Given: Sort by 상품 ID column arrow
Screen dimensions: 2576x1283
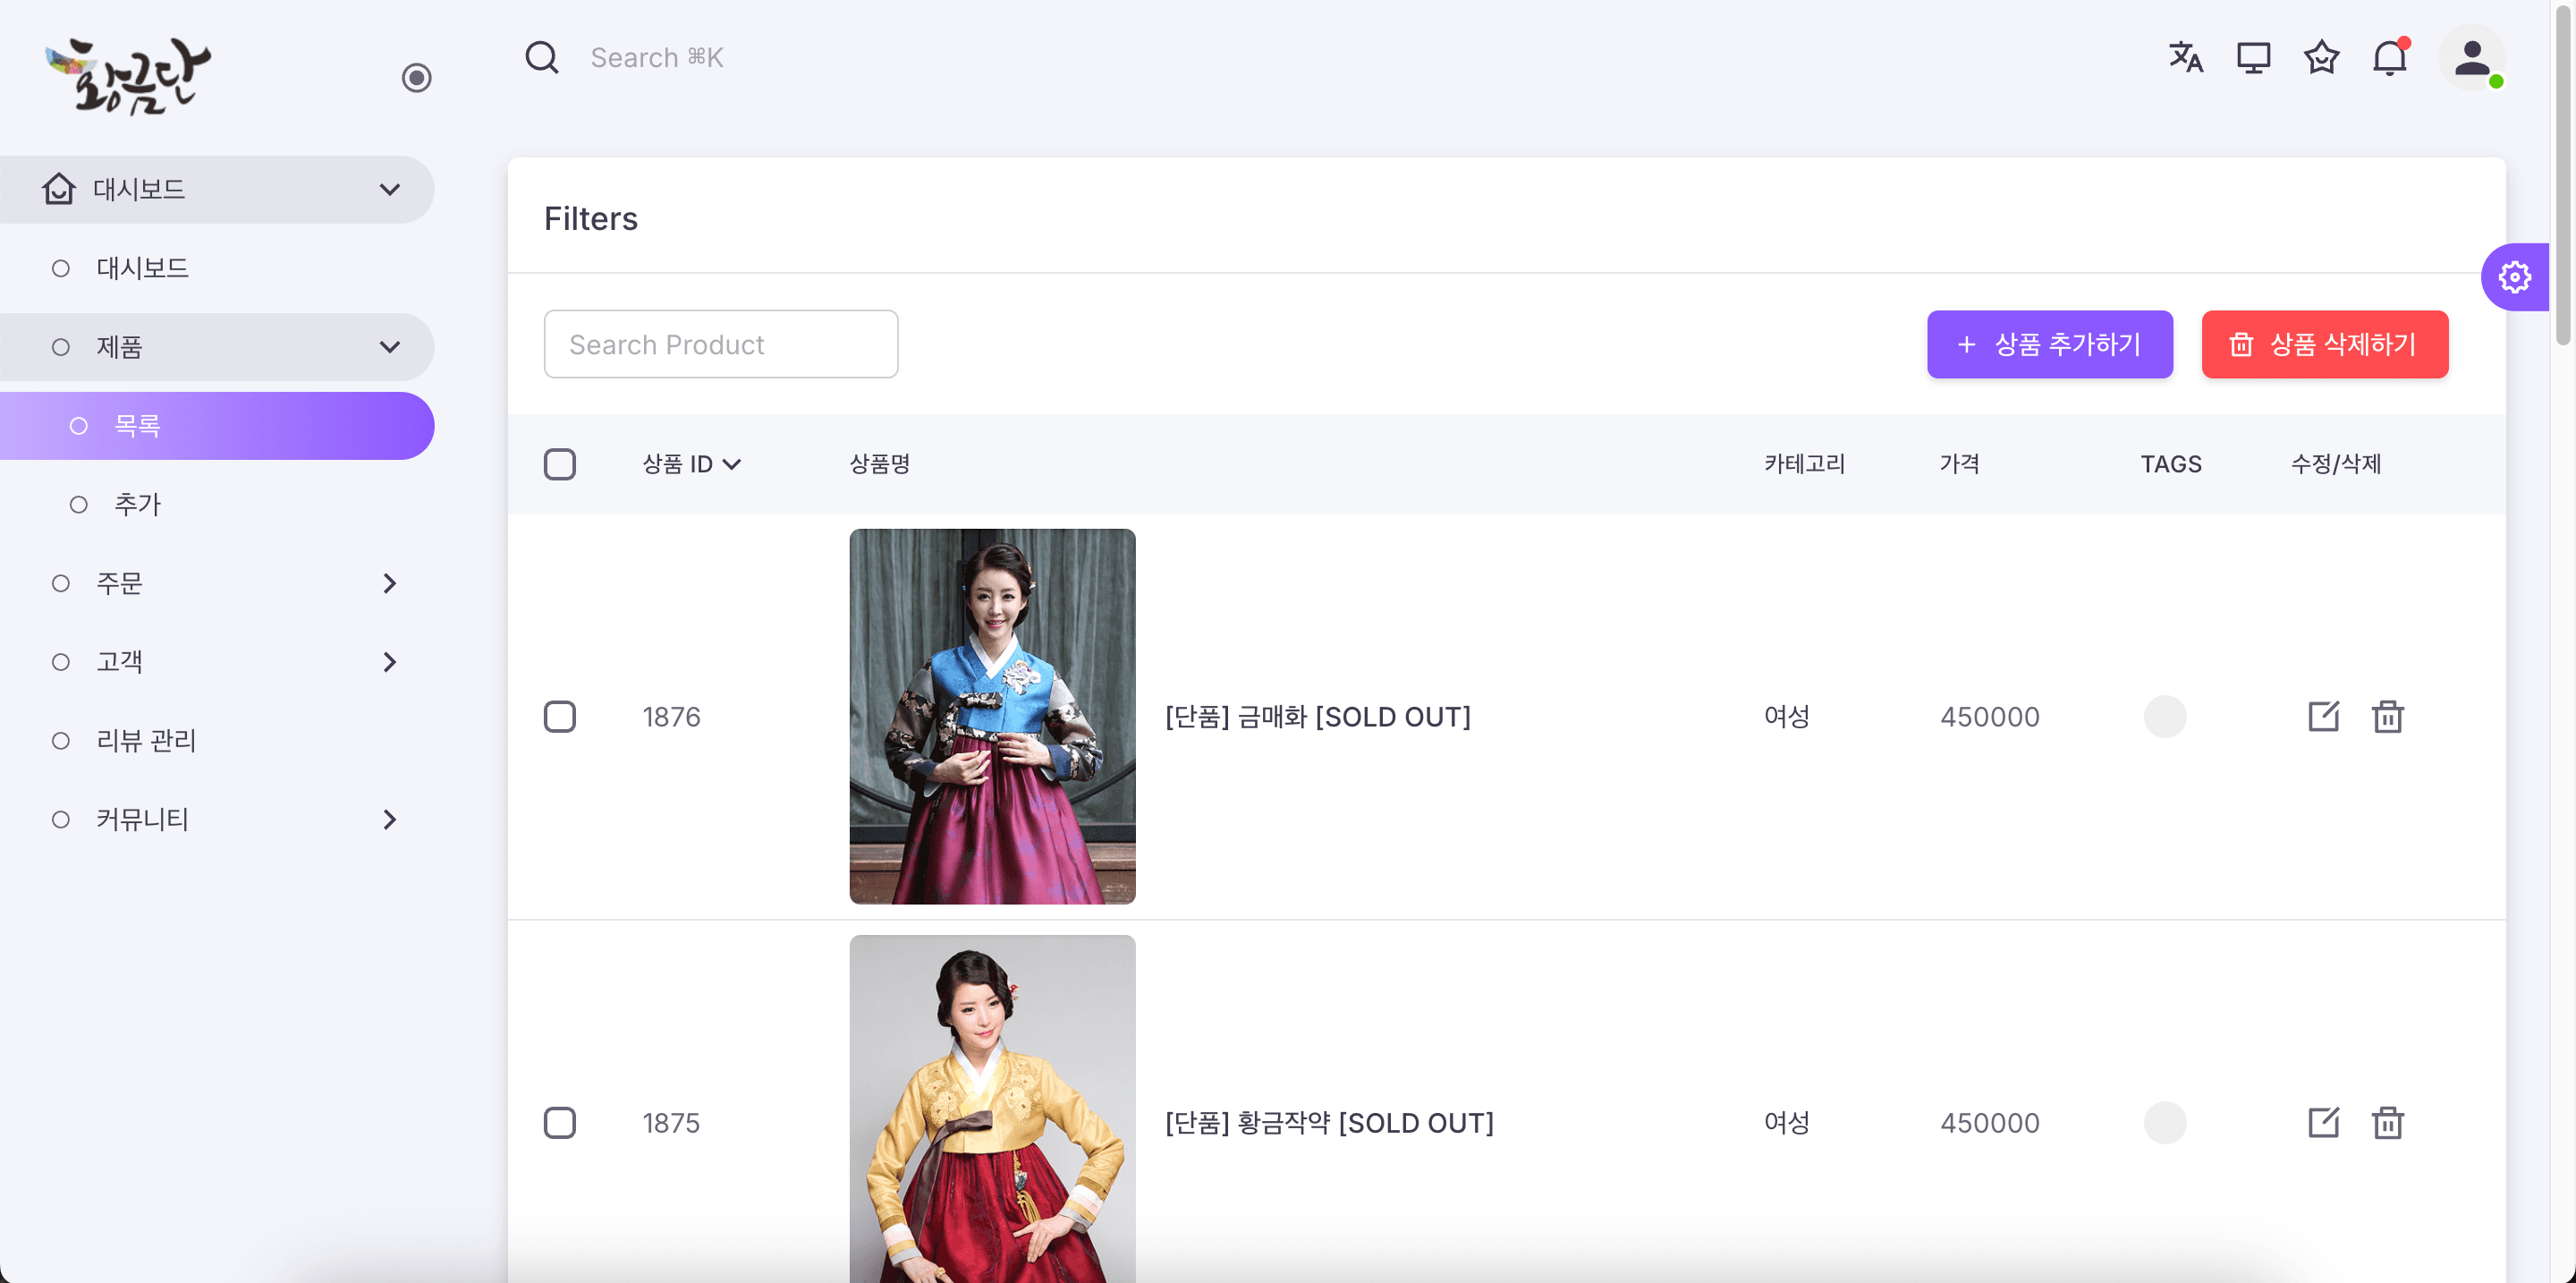Looking at the screenshot, I should coord(731,464).
